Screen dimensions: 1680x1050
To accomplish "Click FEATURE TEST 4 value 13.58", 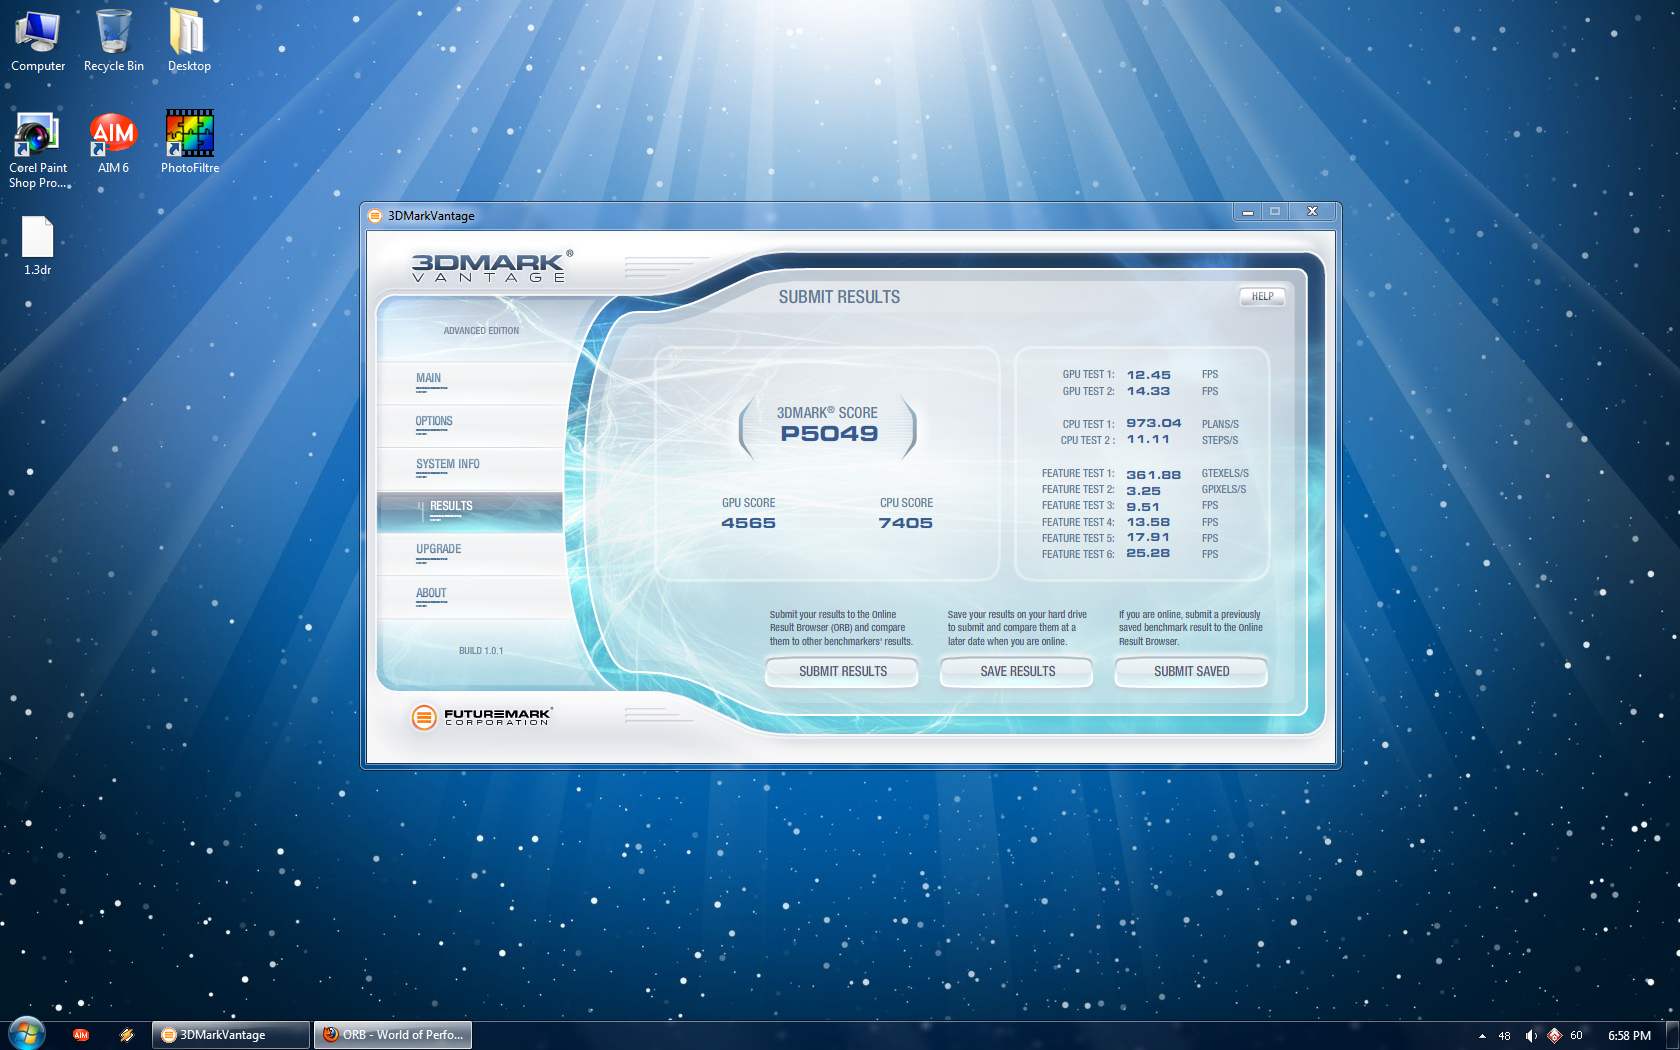I will 1148,522.
